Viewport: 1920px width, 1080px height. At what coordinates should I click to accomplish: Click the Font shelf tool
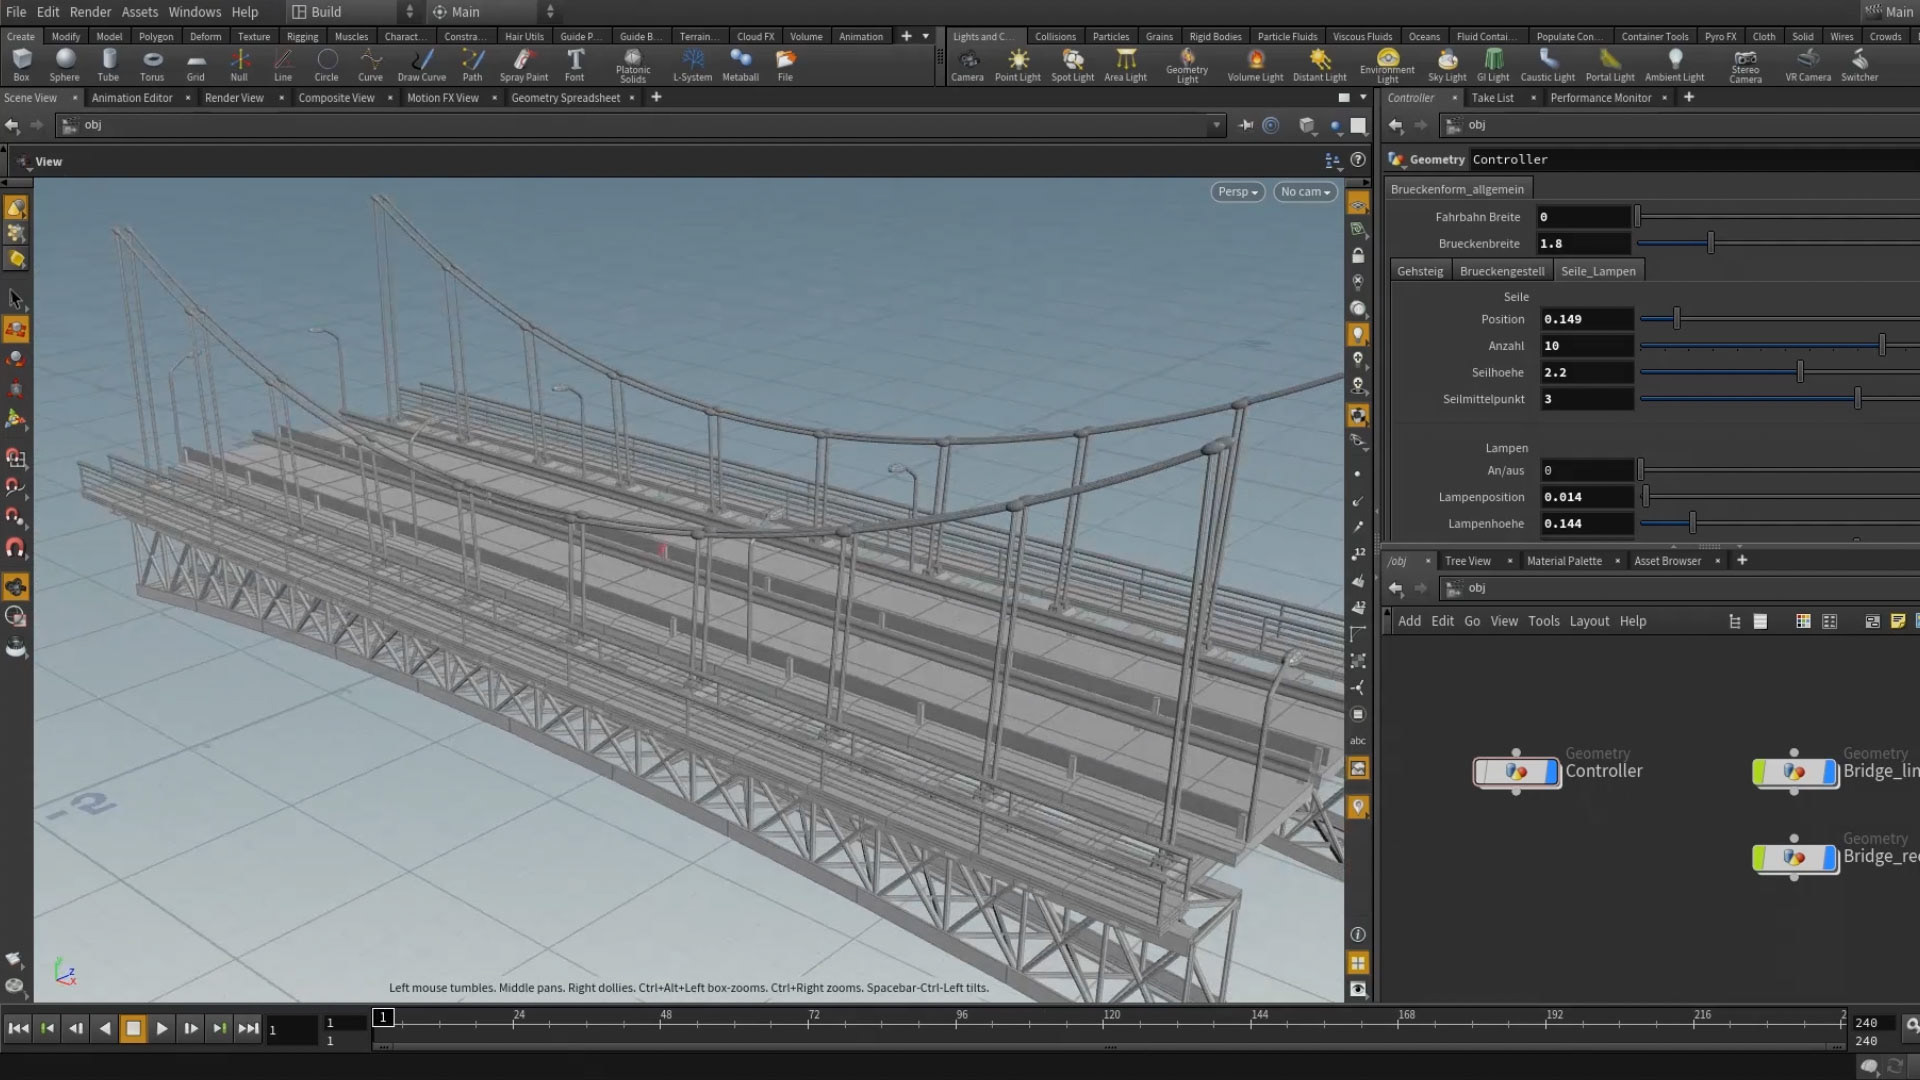click(574, 64)
